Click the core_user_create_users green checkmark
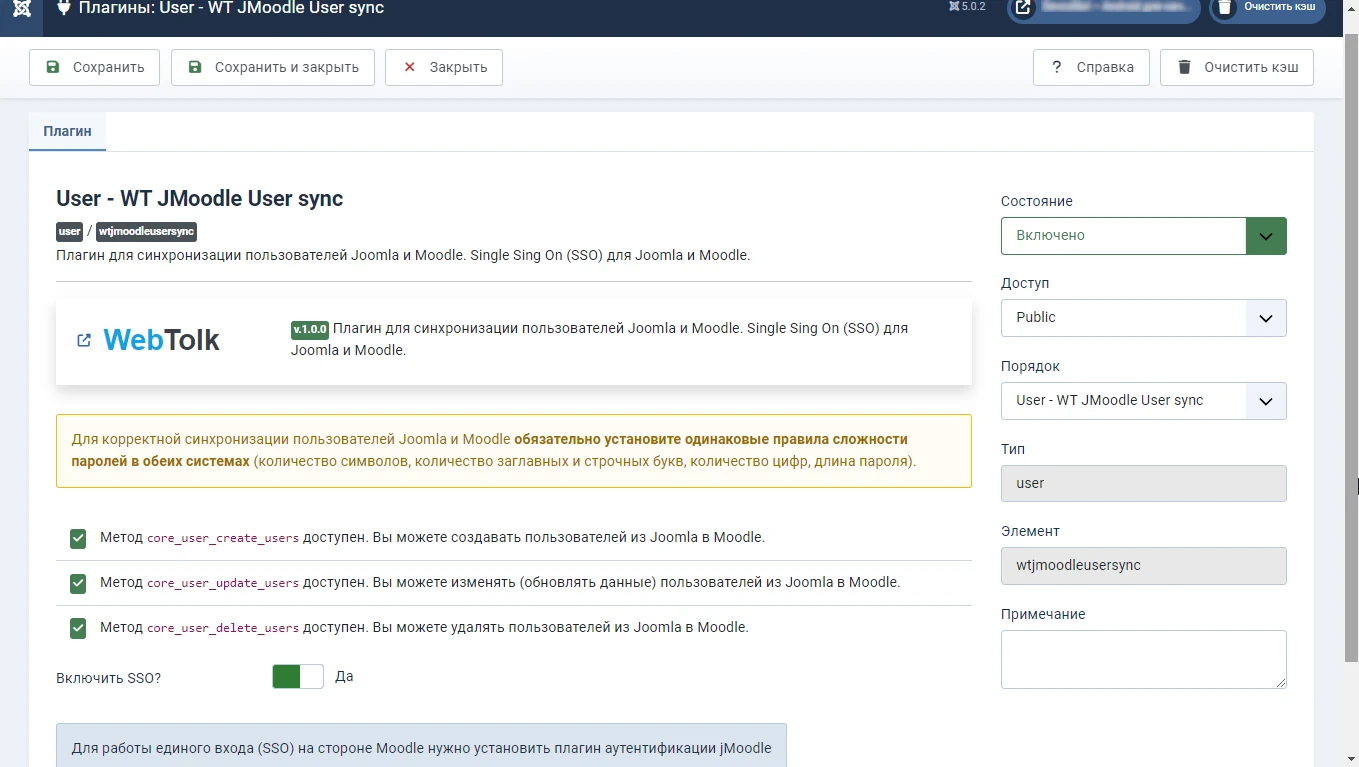Image resolution: width=1359 pixels, height=767 pixels. [78, 539]
